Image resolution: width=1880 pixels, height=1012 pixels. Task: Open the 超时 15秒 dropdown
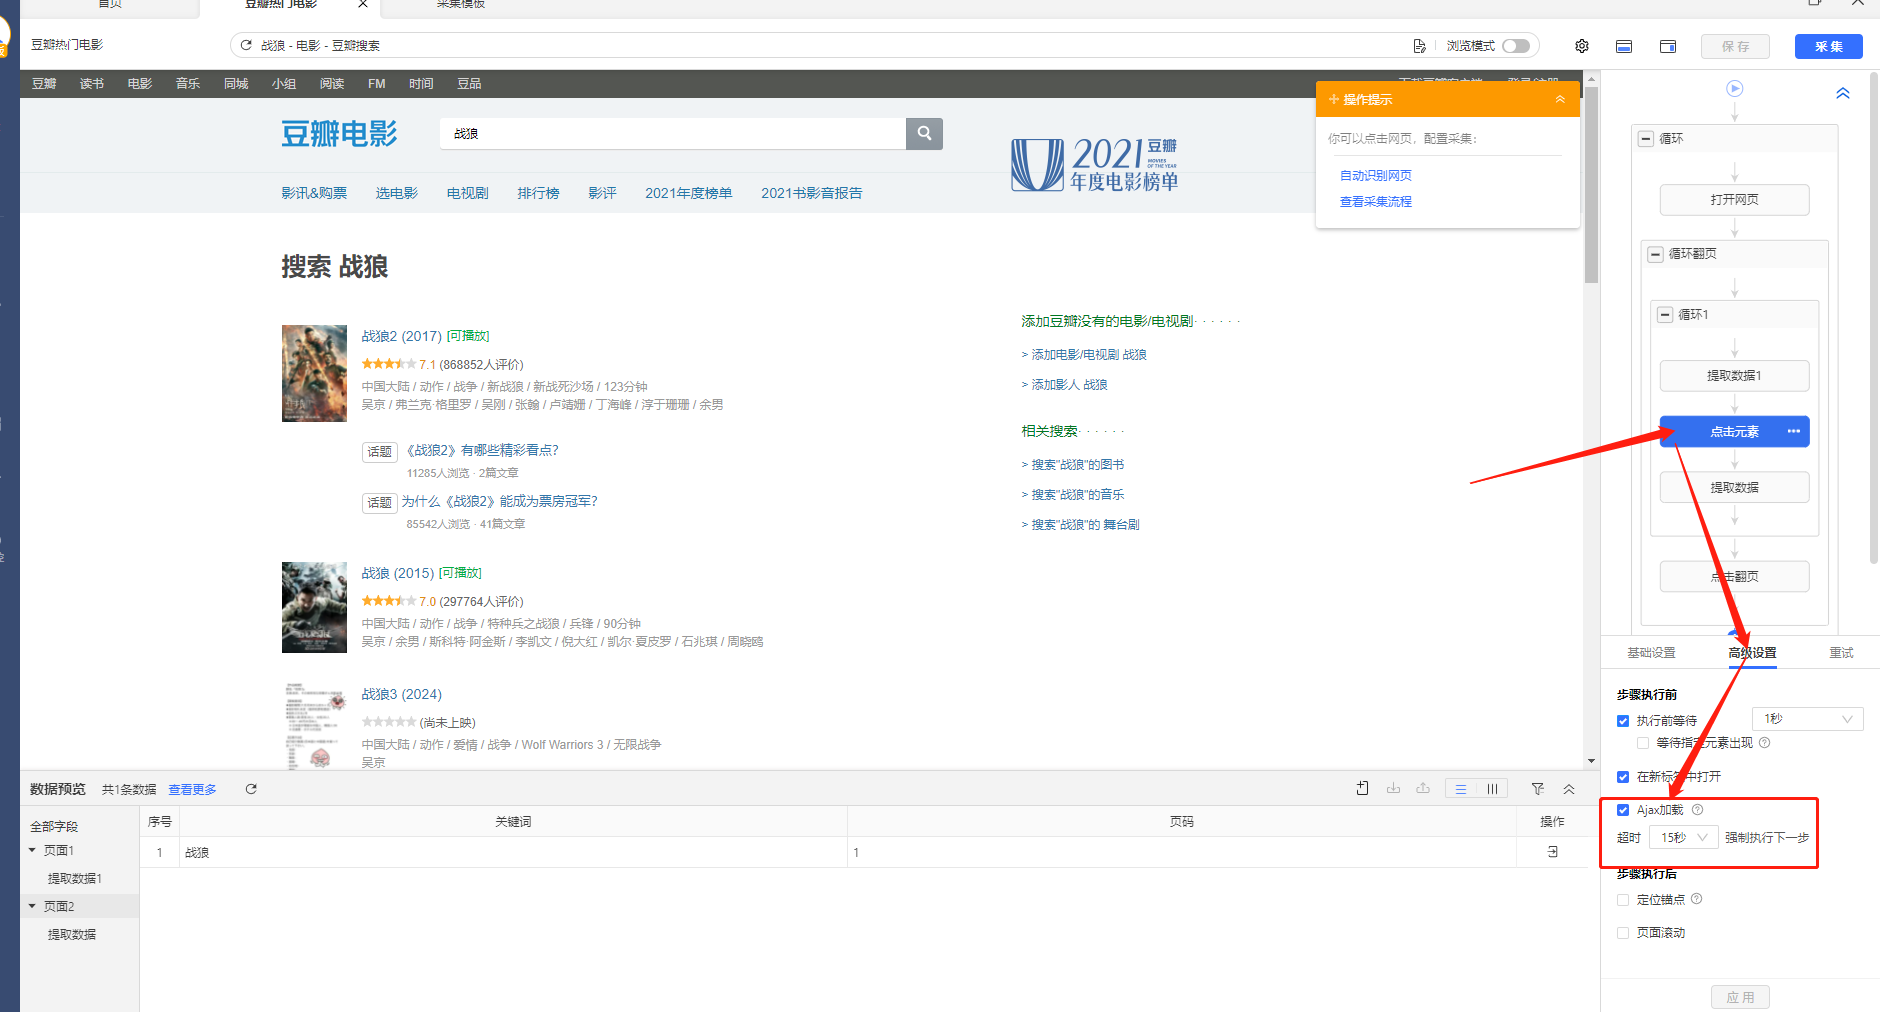pyautogui.click(x=1684, y=838)
